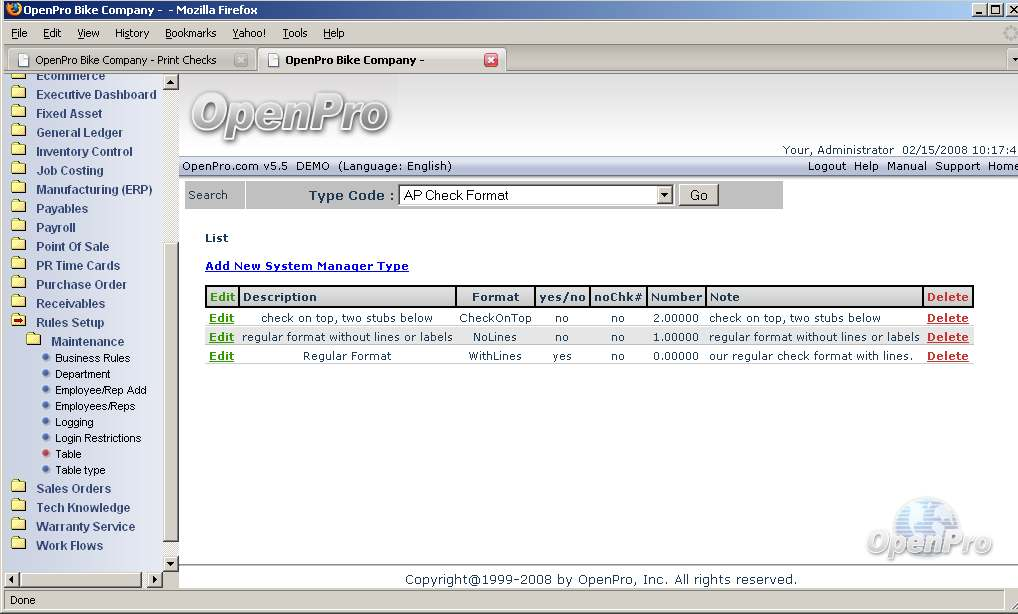Open the Bookmarks menu

(x=190, y=33)
